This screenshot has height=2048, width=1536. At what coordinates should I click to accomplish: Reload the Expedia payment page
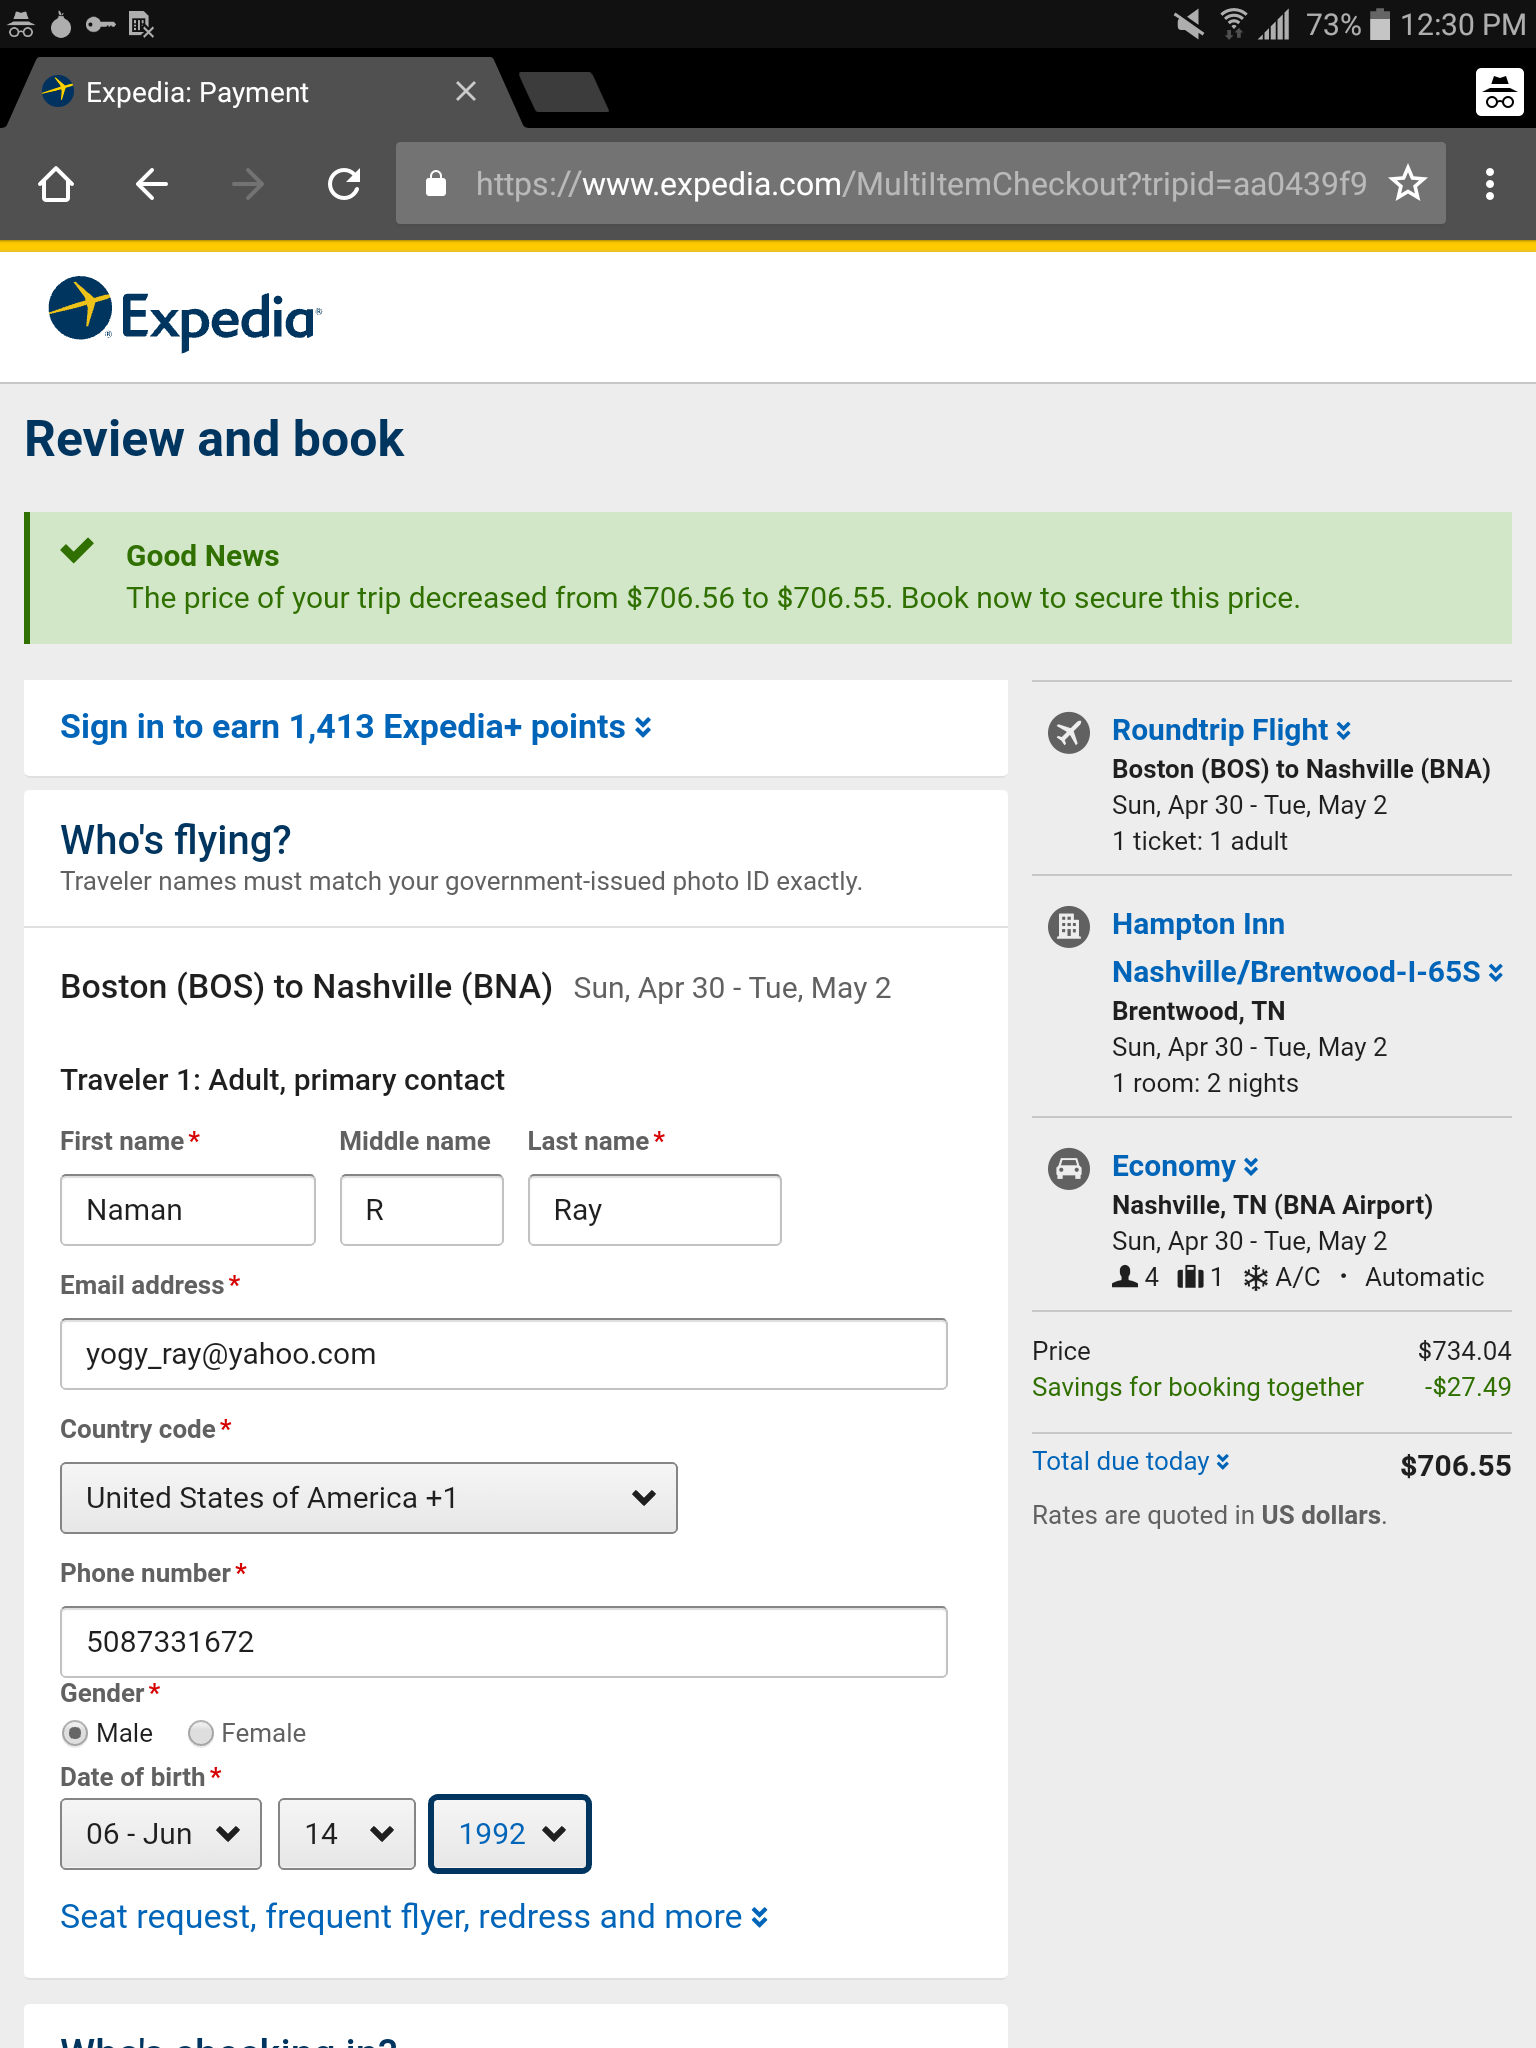[x=344, y=184]
